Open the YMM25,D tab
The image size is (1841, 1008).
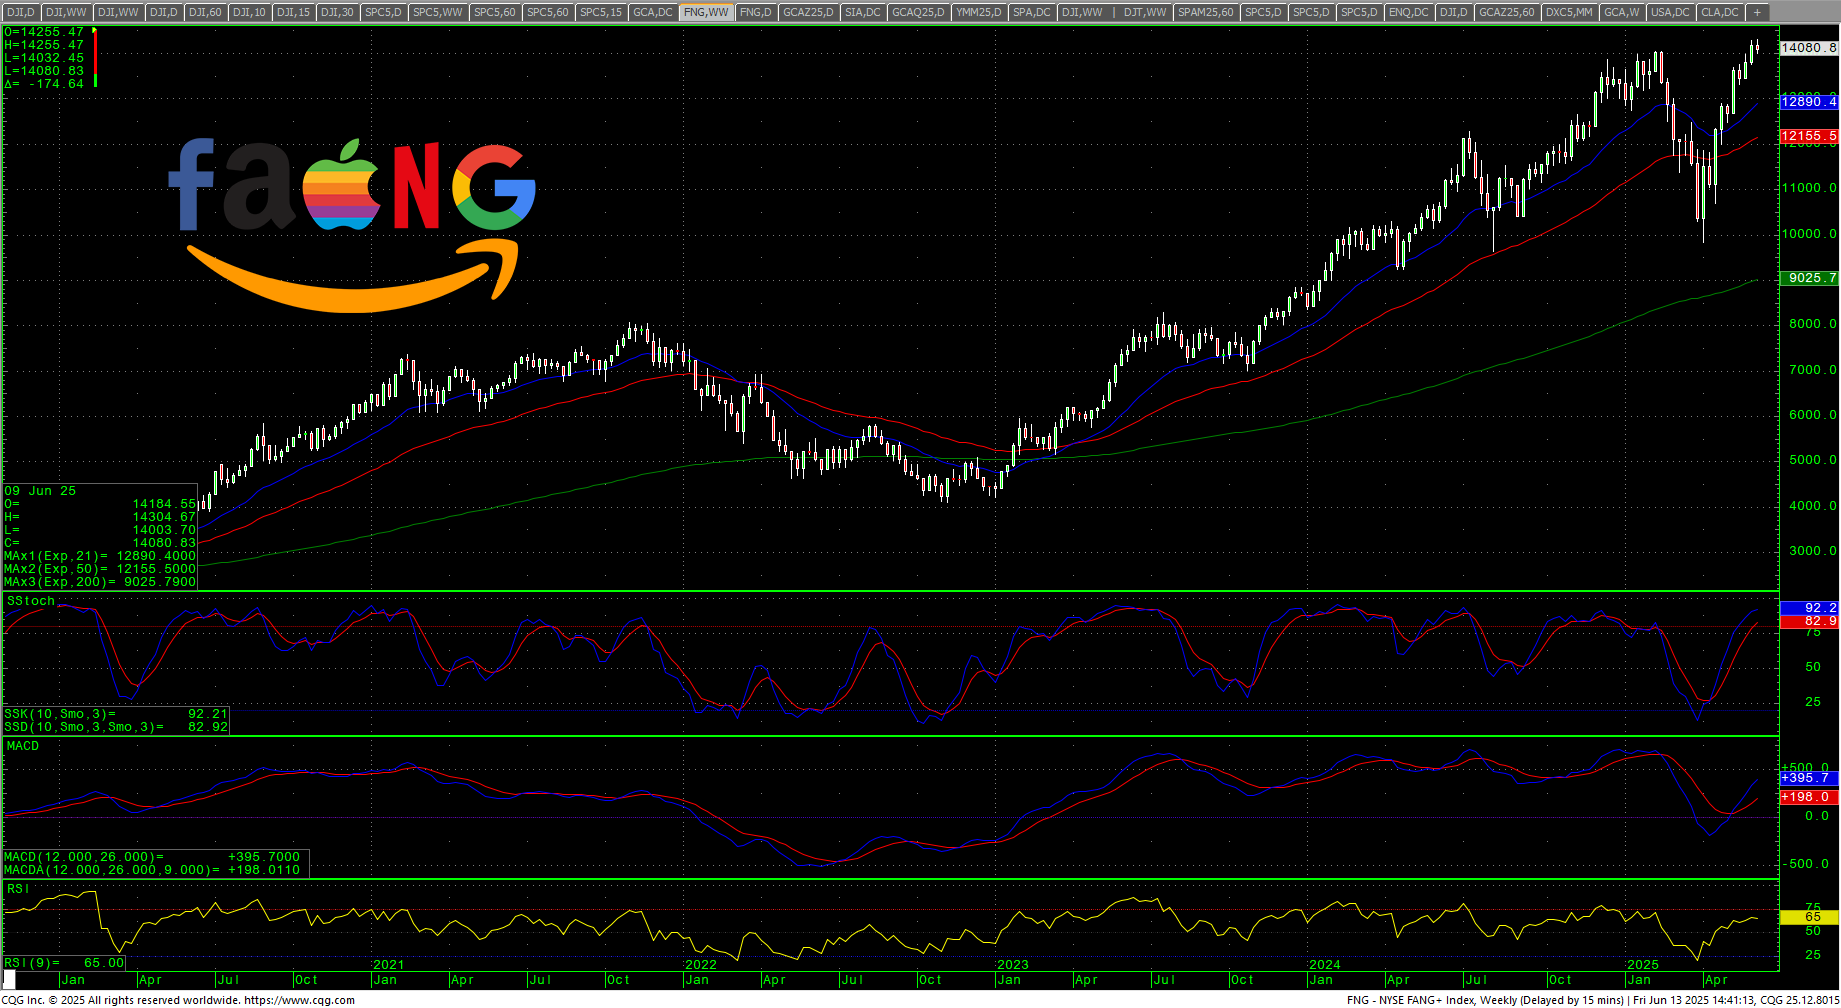pyautogui.click(x=979, y=12)
